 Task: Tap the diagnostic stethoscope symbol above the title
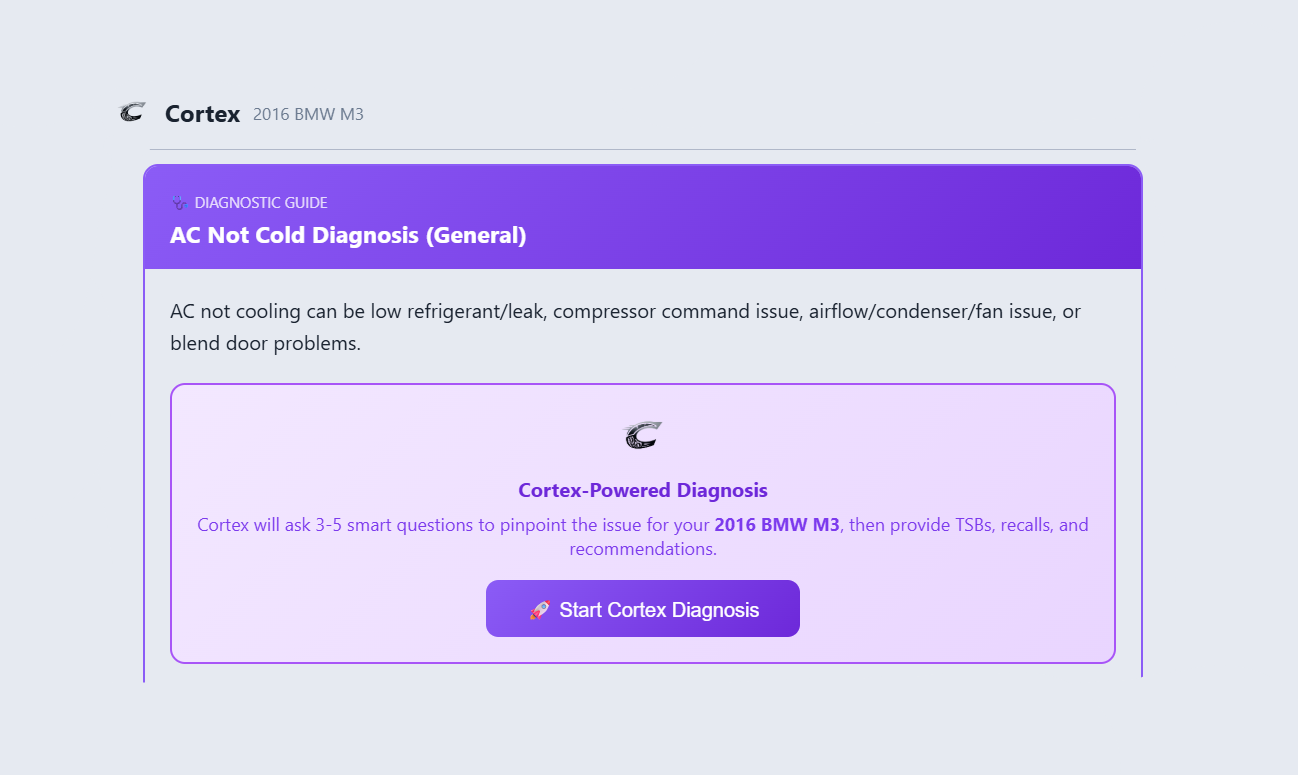[x=179, y=201]
